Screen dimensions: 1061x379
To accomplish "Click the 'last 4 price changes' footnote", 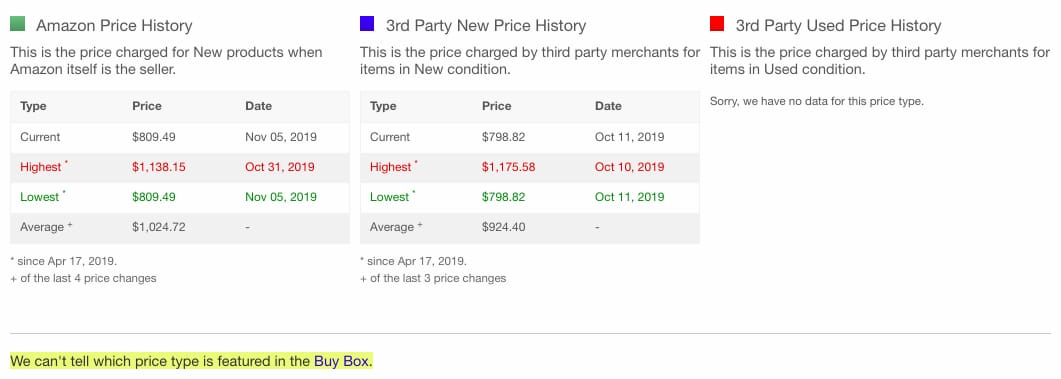I will pyautogui.click(x=83, y=278).
